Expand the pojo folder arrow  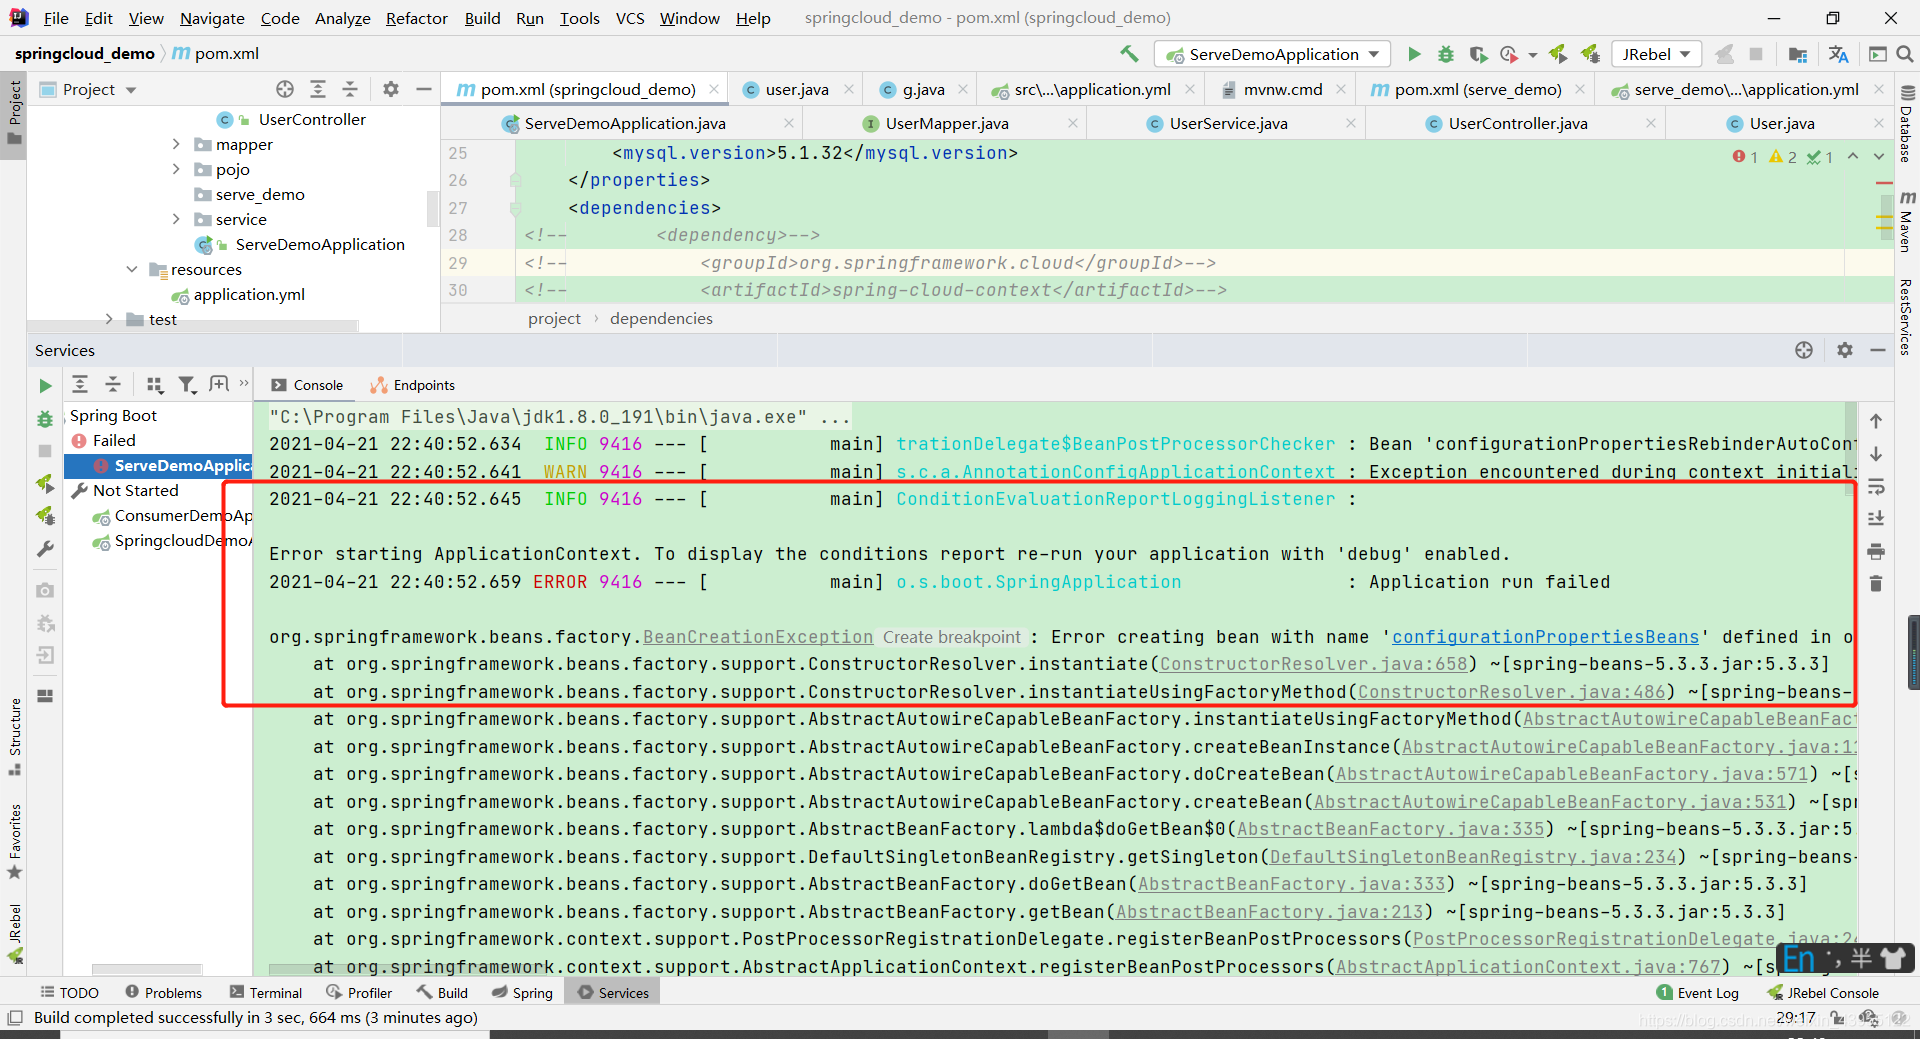(x=176, y=169)
